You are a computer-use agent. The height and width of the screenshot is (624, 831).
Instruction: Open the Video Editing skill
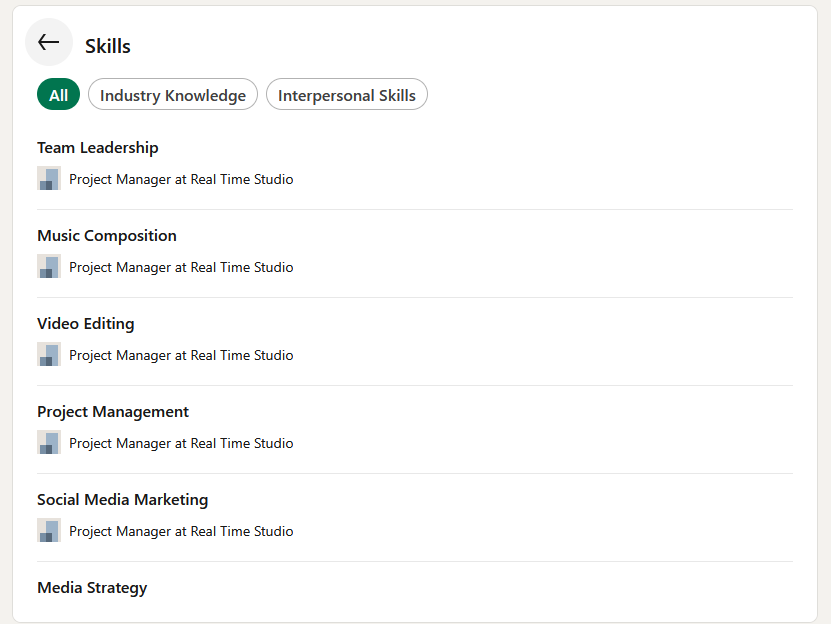pos(86,323)
